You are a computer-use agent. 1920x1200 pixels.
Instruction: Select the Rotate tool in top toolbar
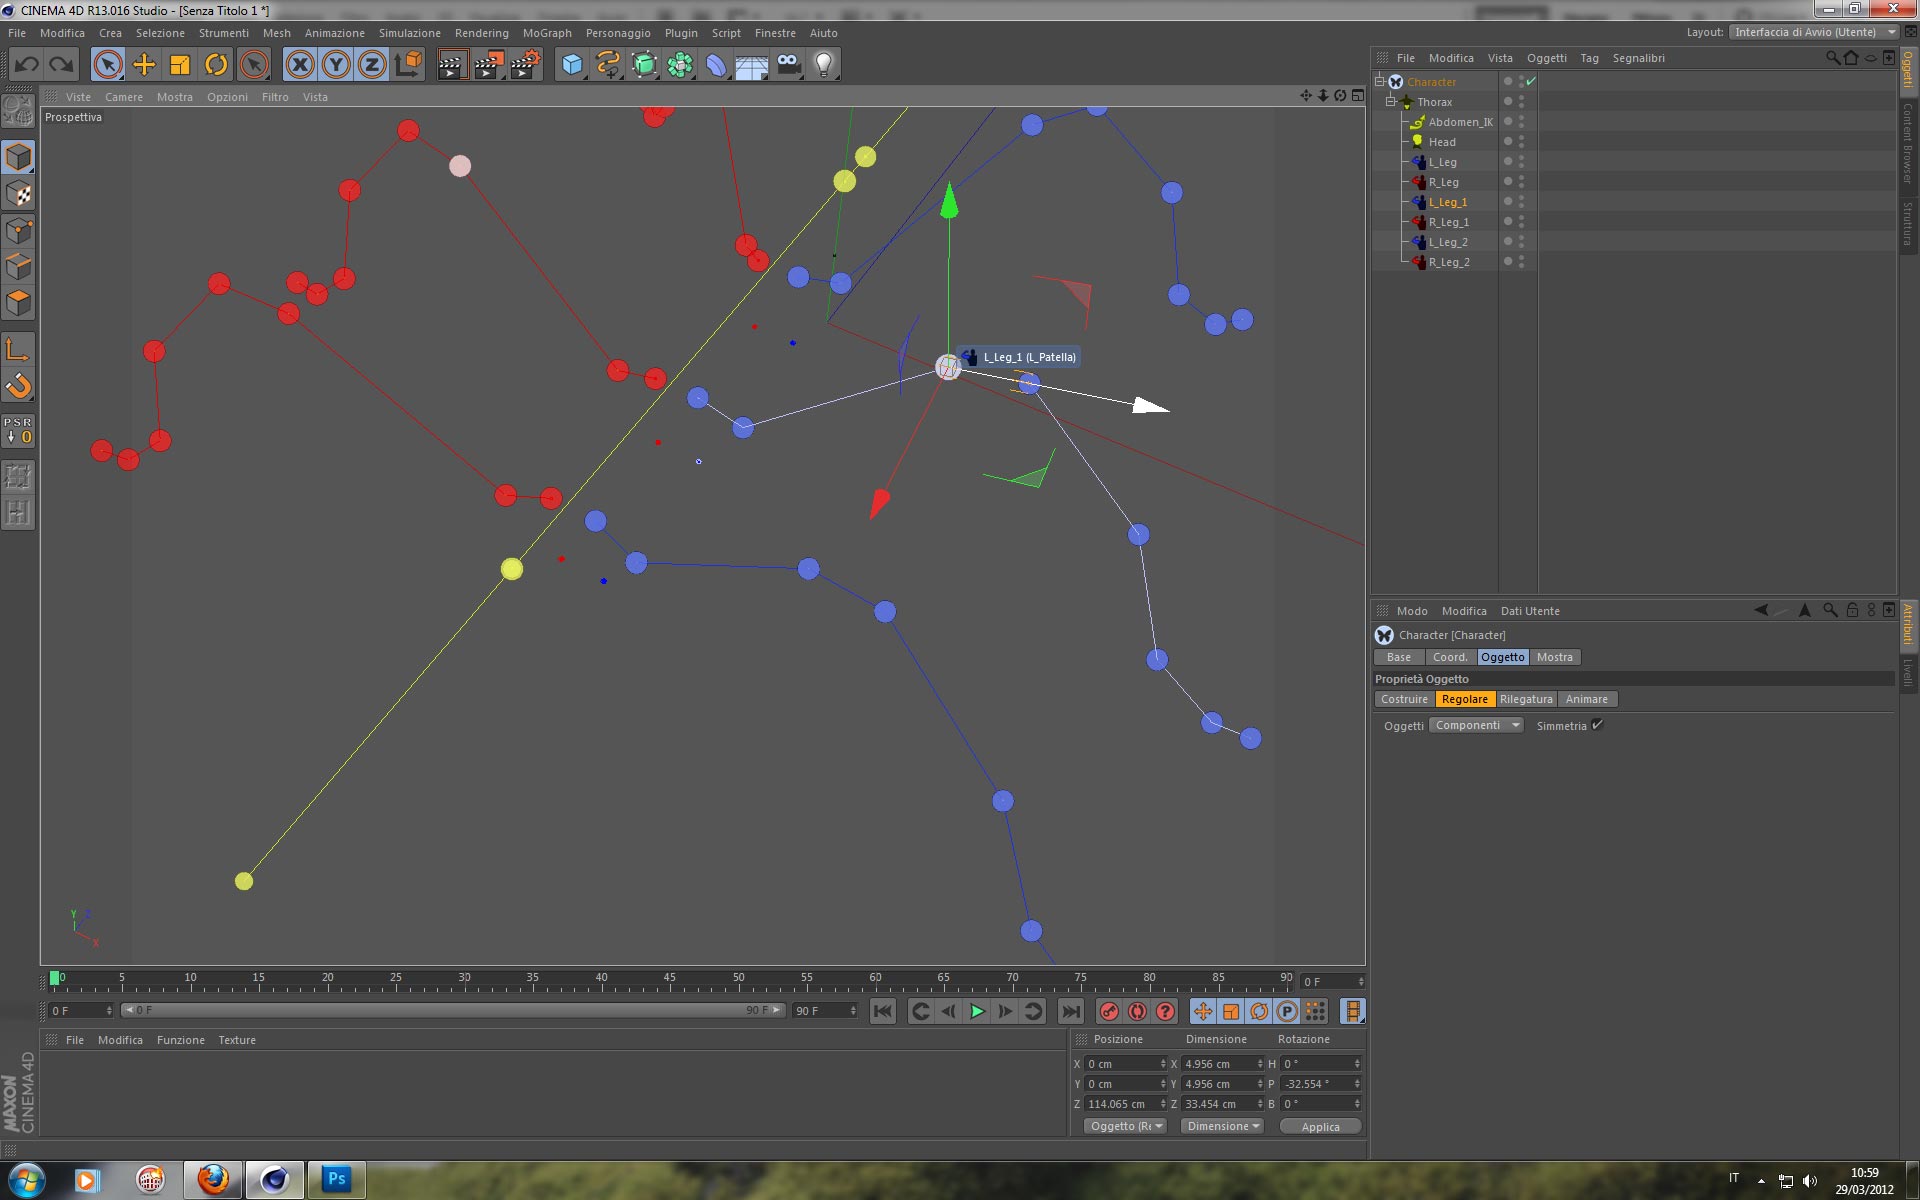pos(216,65)
